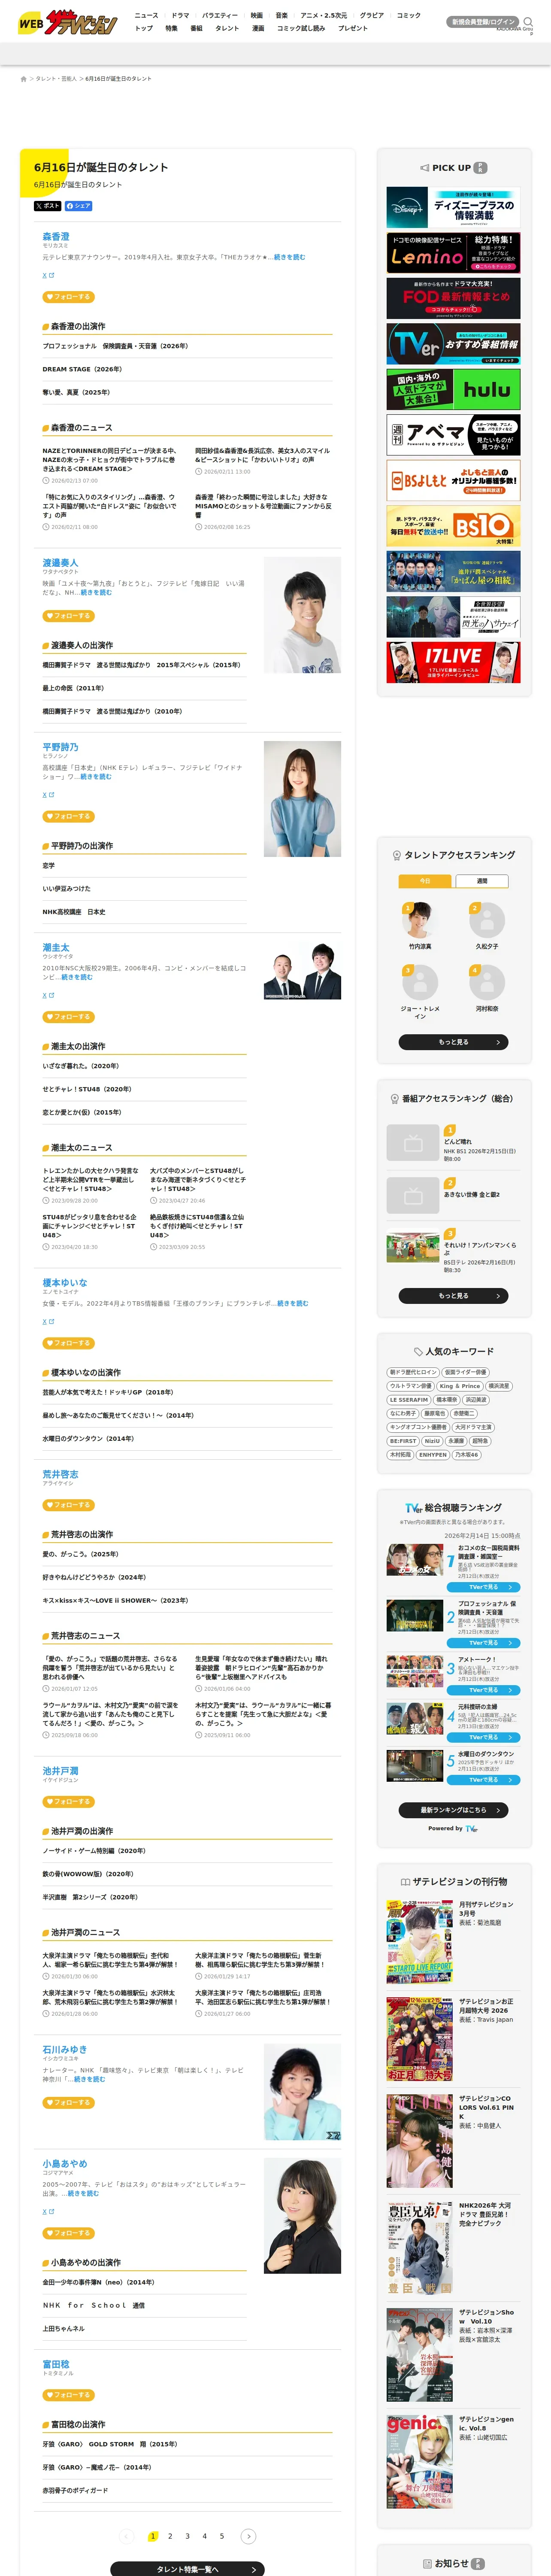551x2576 pixels.
Task: Open talent name link 森香澄
Action: [x=56, y=236]
